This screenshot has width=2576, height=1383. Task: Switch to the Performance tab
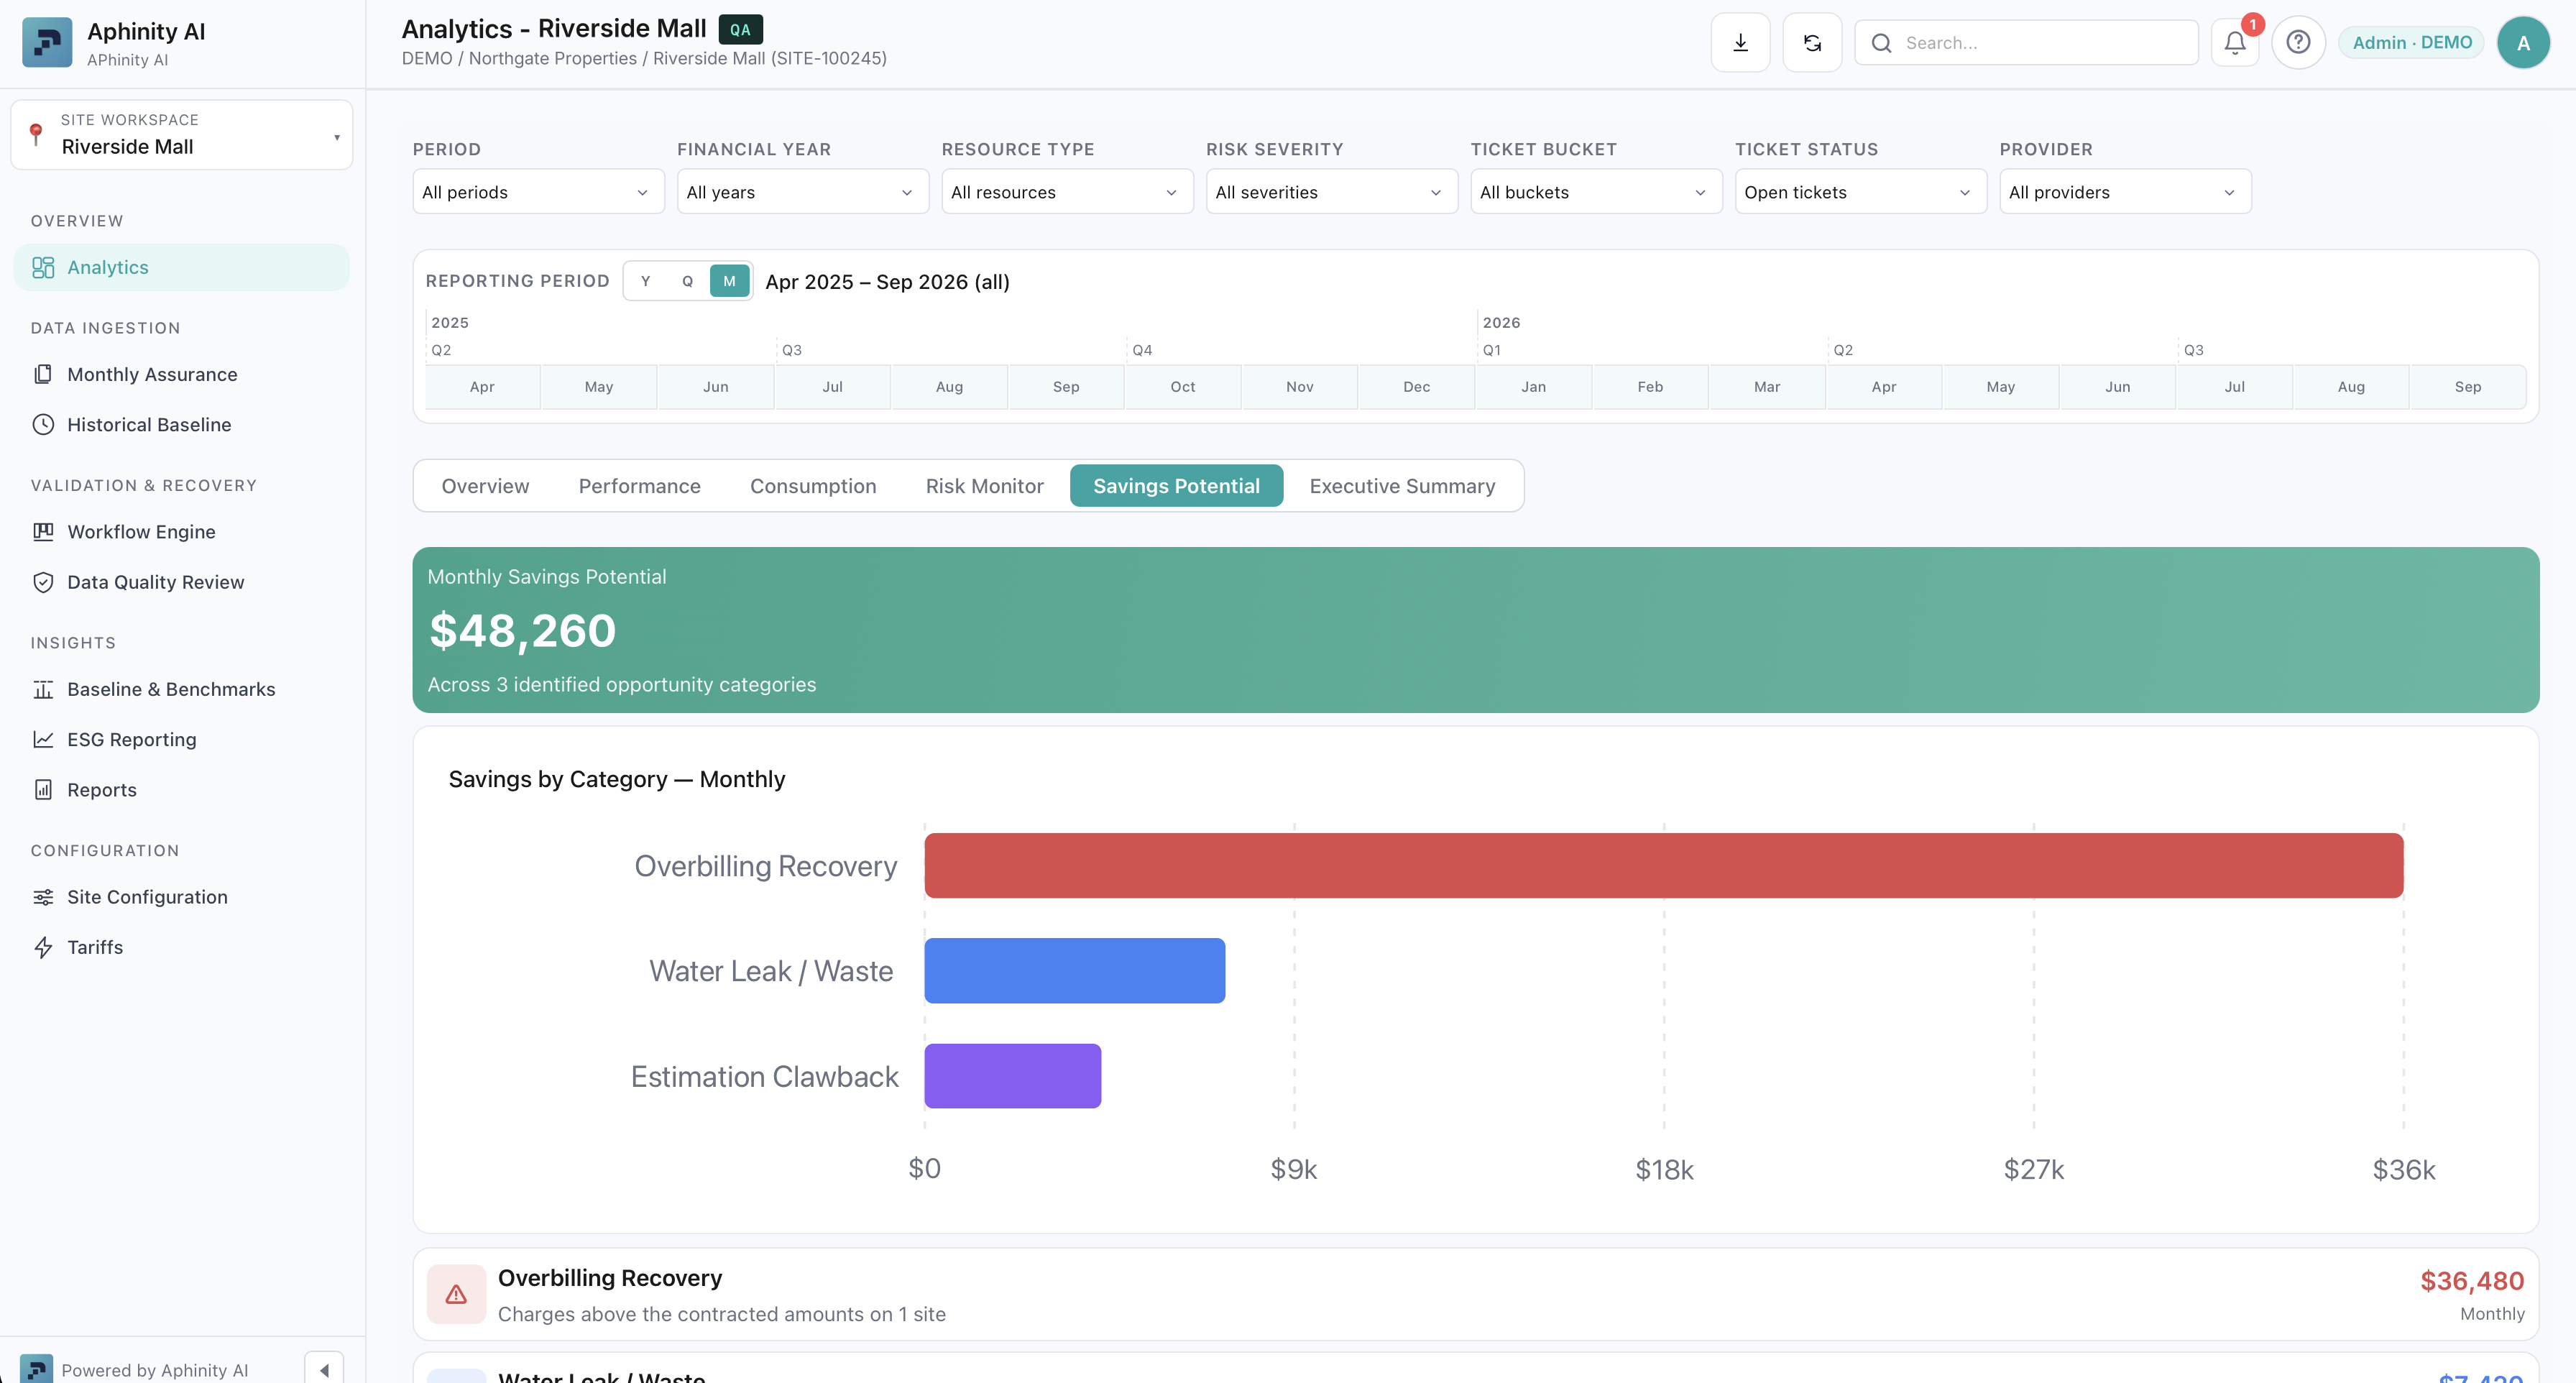pyautogui.click(x=640, y=486)
